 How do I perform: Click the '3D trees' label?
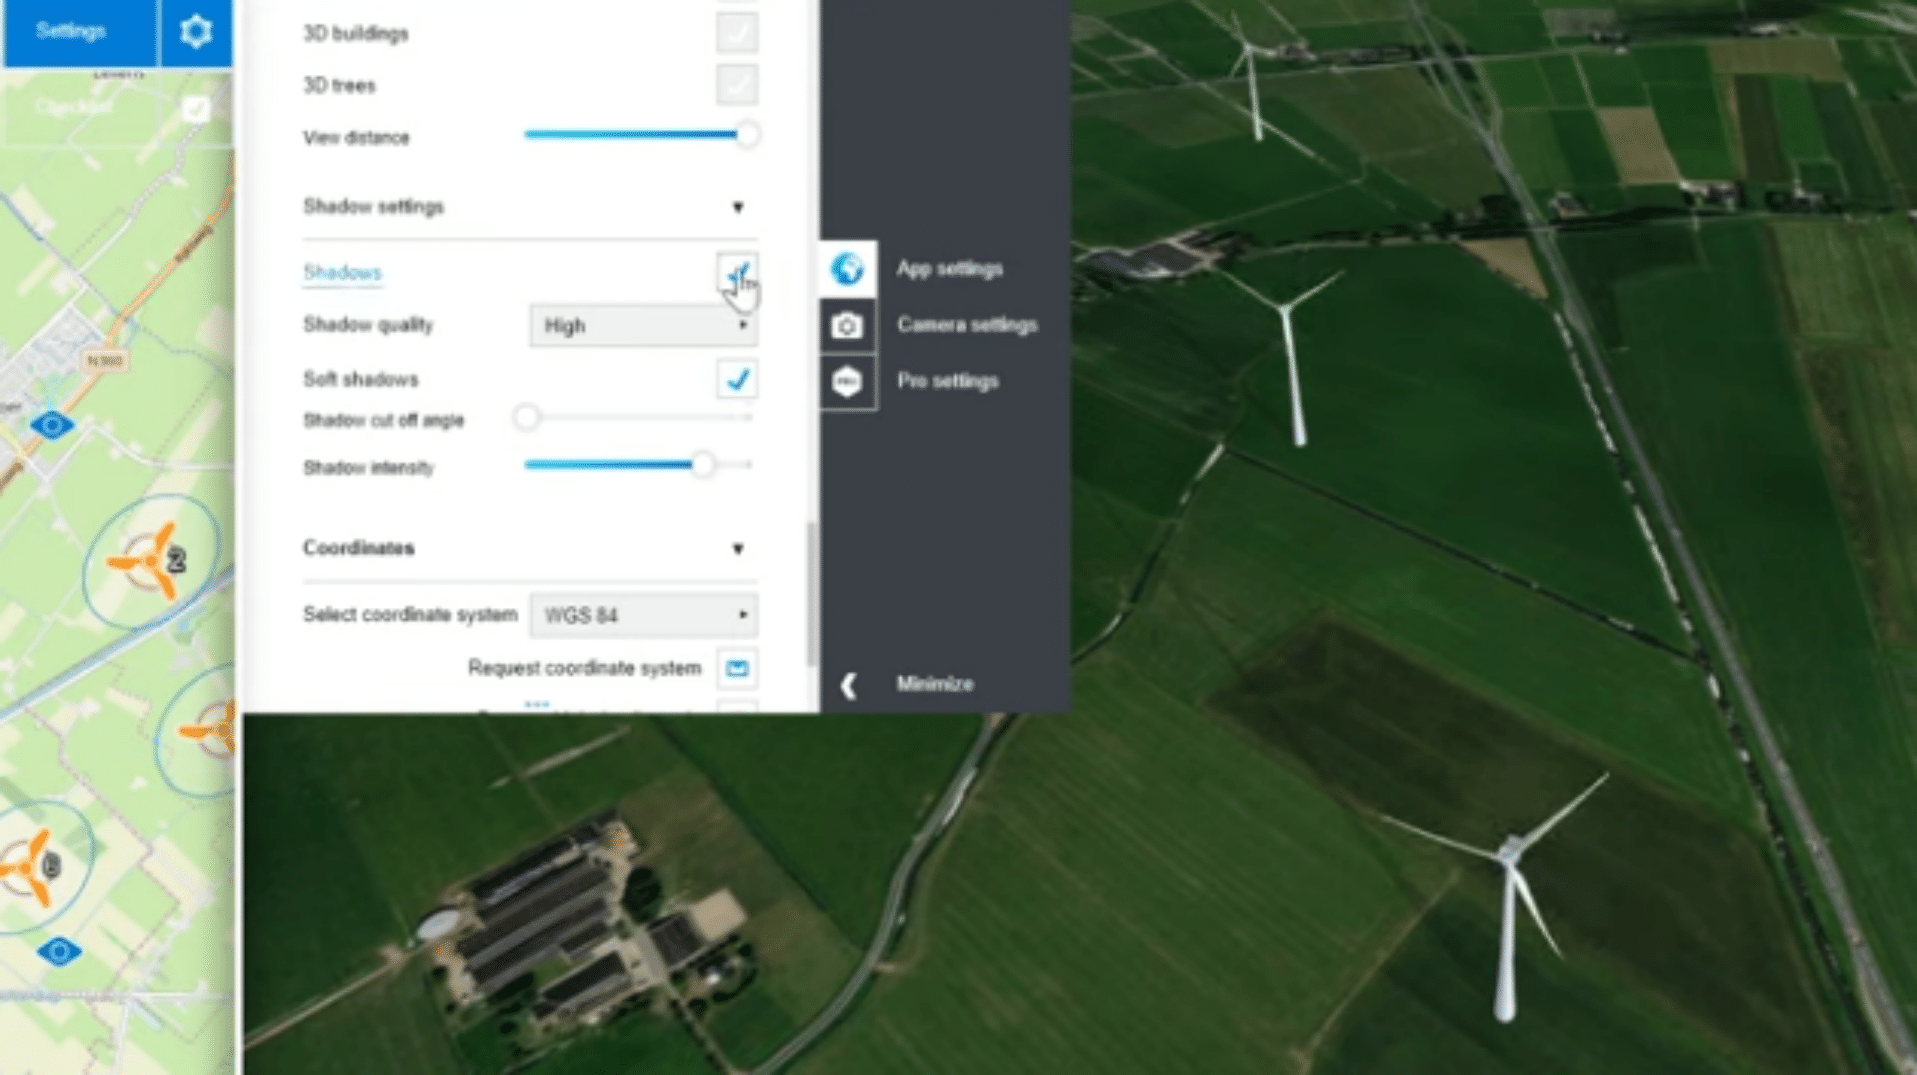(x=339, y=86)
